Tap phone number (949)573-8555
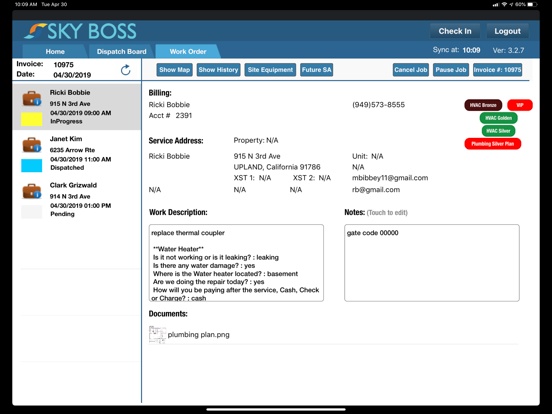This screenshot has width=552, height=414. (378, 105)
